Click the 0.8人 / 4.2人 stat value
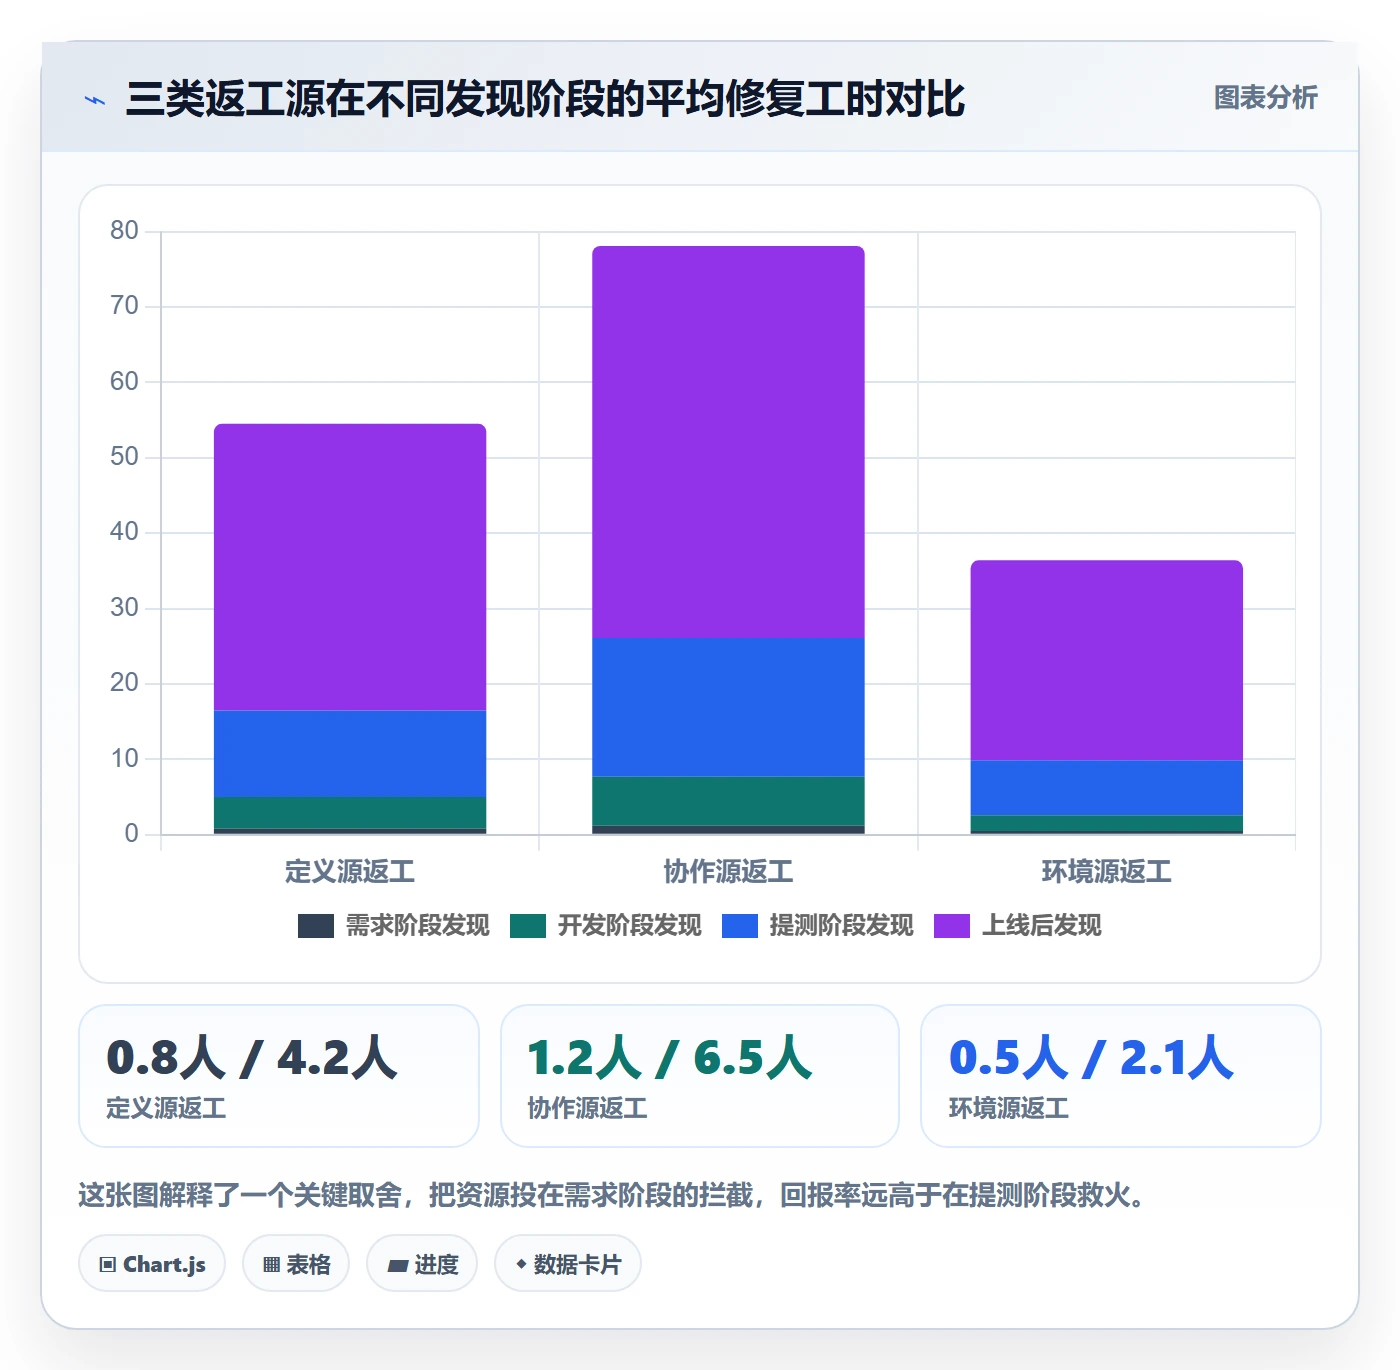This screenshot has width=1400, height=1370. pyautogui.click(x=252, y=1058)
